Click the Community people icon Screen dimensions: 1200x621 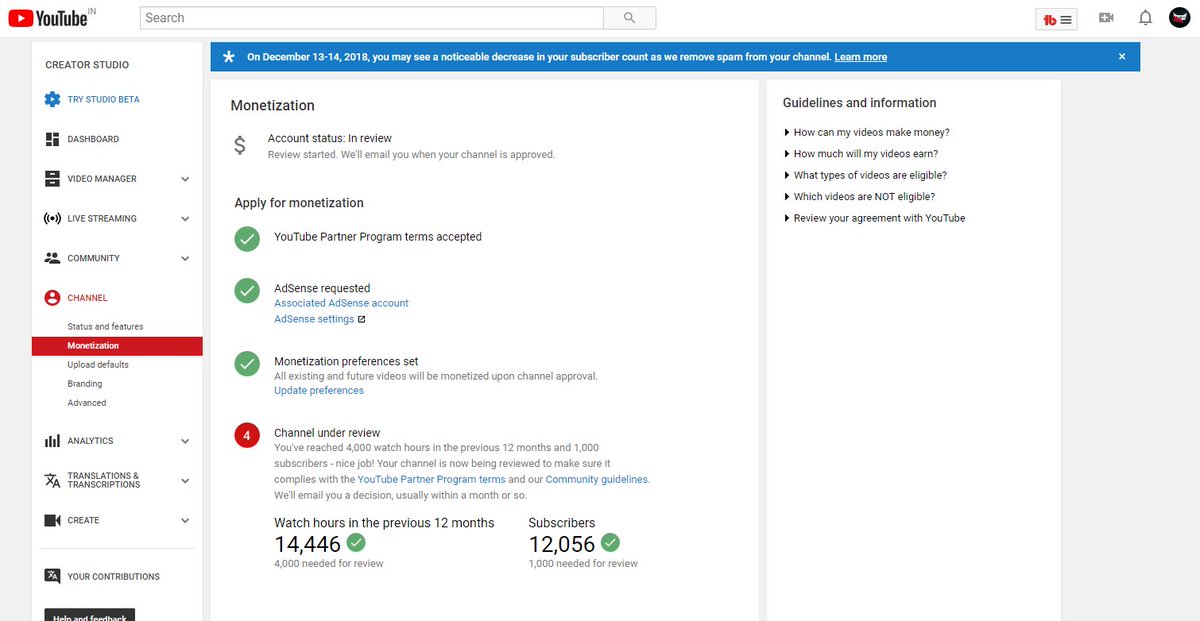click(52, 258)
